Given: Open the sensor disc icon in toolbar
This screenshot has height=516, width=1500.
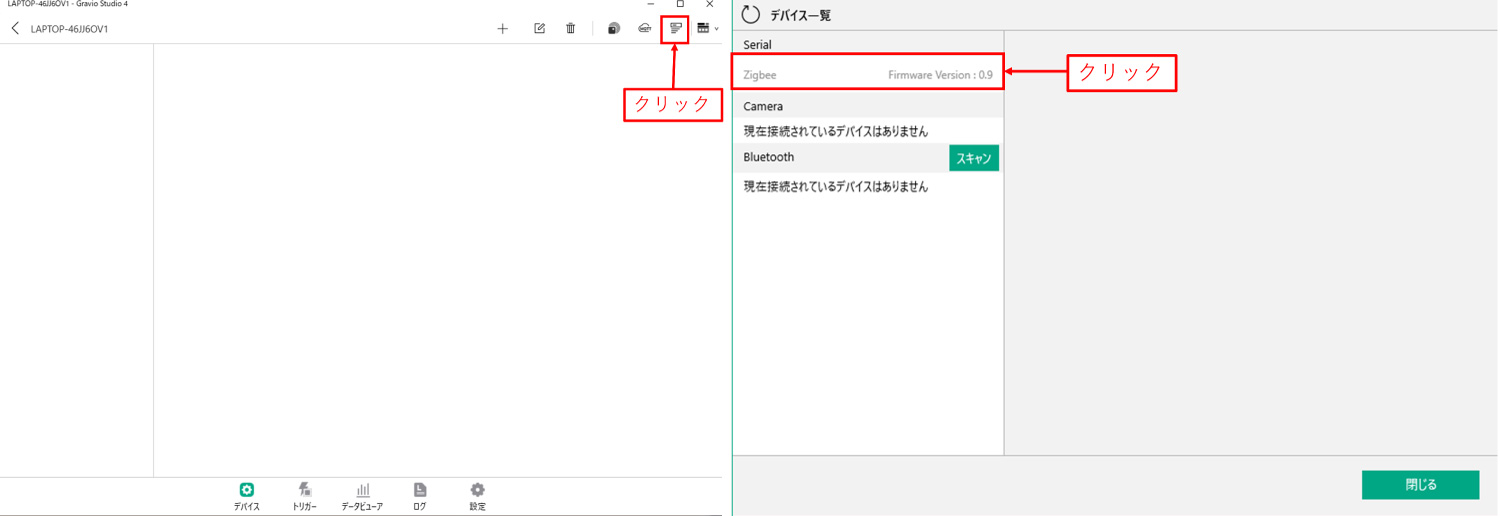Looking at the screenshot, I should pos(614,29).
